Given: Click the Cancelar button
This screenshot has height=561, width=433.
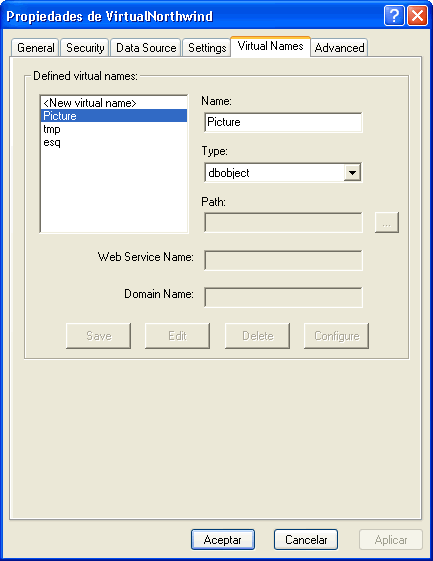Looking at the screenshot, I should point(306,540).
